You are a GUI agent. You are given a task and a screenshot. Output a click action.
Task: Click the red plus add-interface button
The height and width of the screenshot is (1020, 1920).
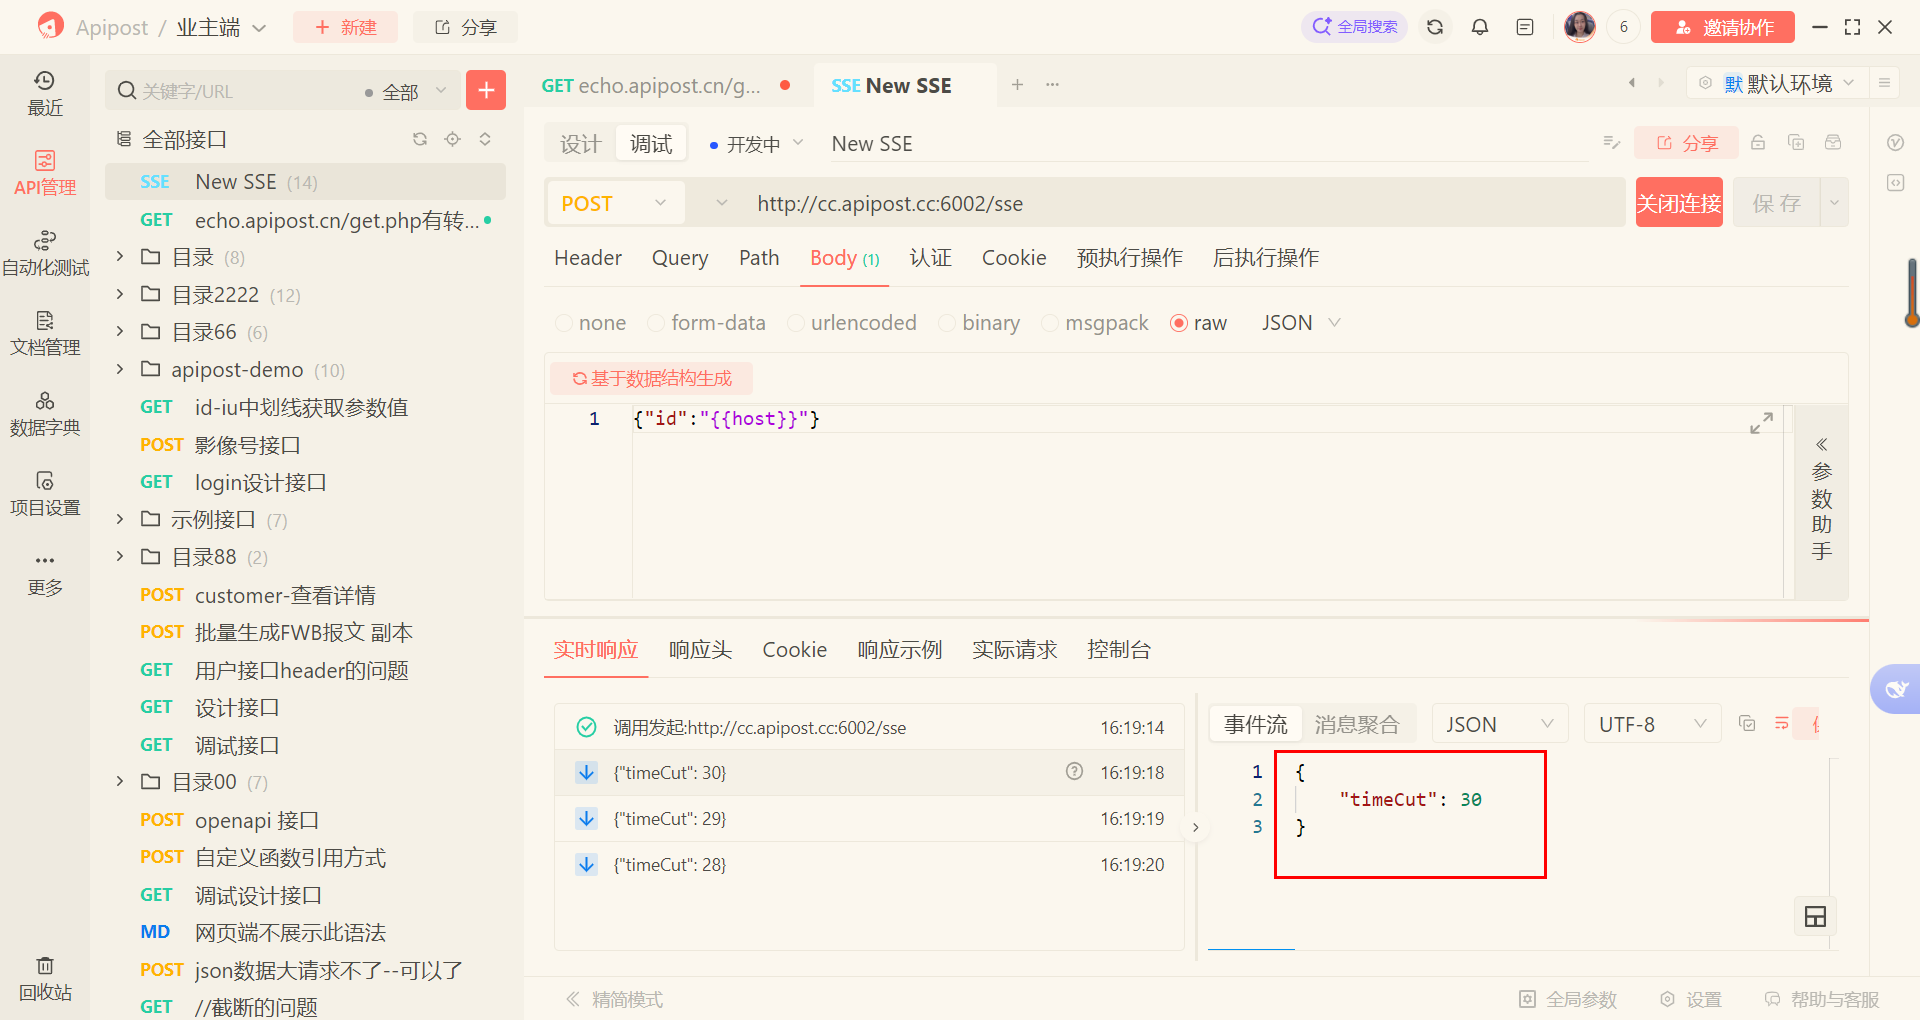click(x=486, y=90)
